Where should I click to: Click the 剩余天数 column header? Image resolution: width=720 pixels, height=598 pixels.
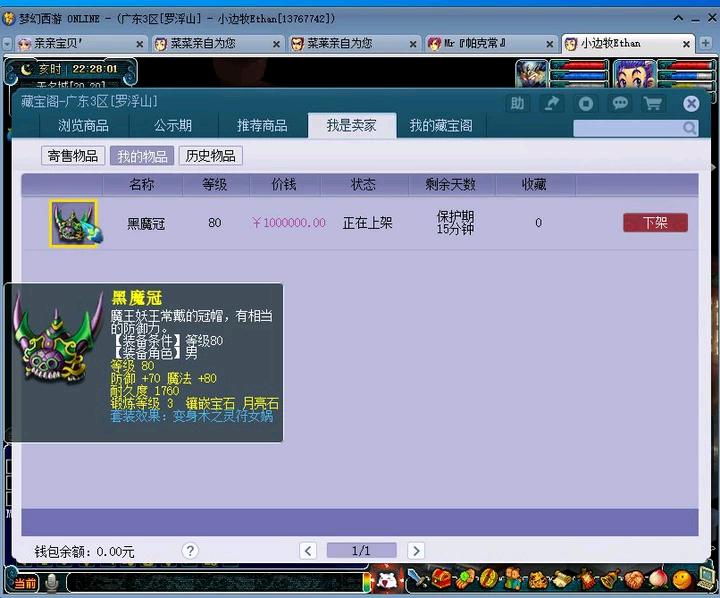(450, 185)
